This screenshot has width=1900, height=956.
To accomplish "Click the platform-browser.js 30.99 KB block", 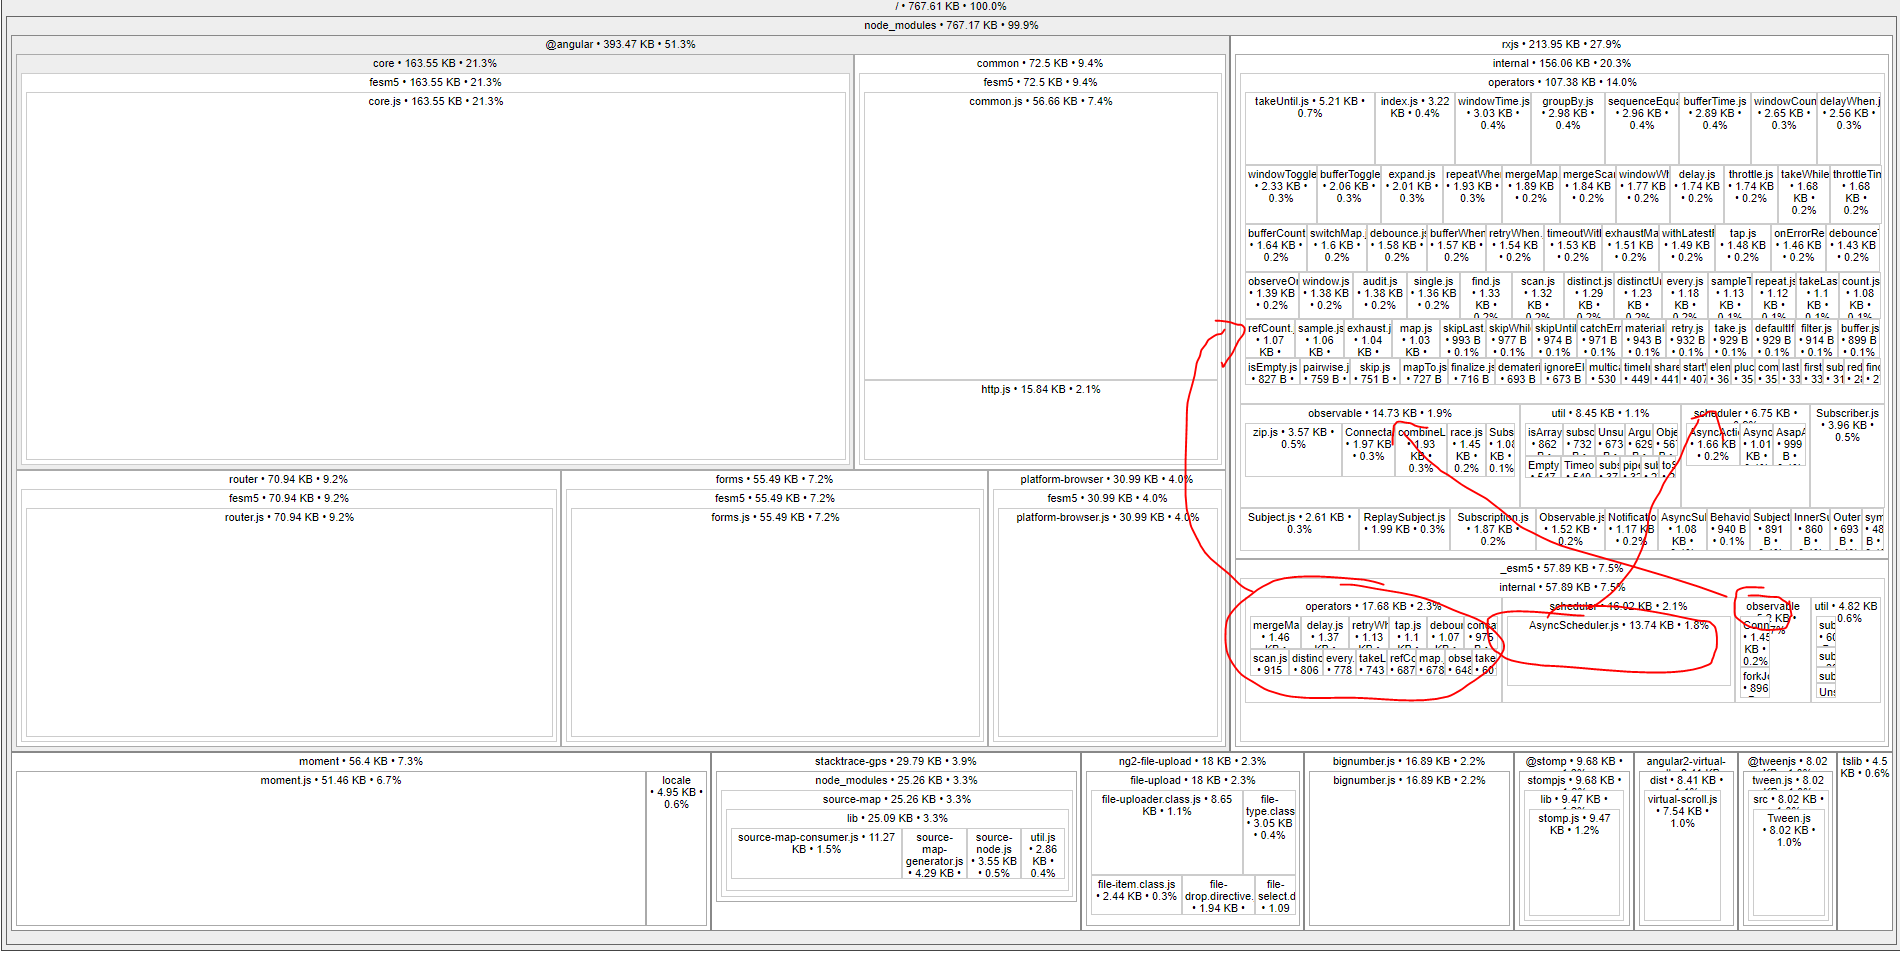I will pos(1108,622).
